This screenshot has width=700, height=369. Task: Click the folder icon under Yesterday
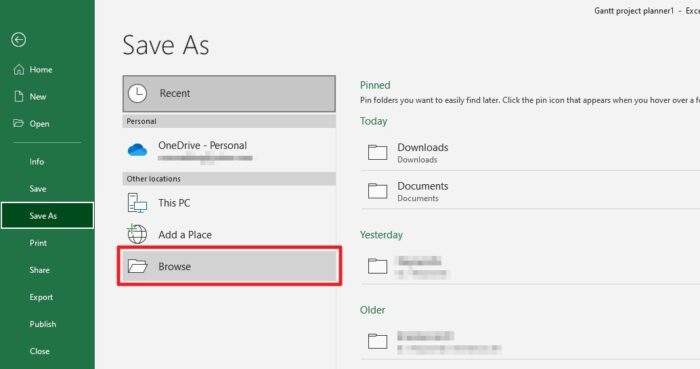click(378, 266)
